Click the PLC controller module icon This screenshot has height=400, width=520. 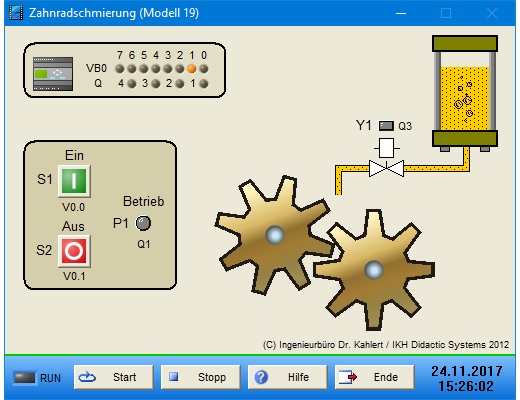(53, 74)
